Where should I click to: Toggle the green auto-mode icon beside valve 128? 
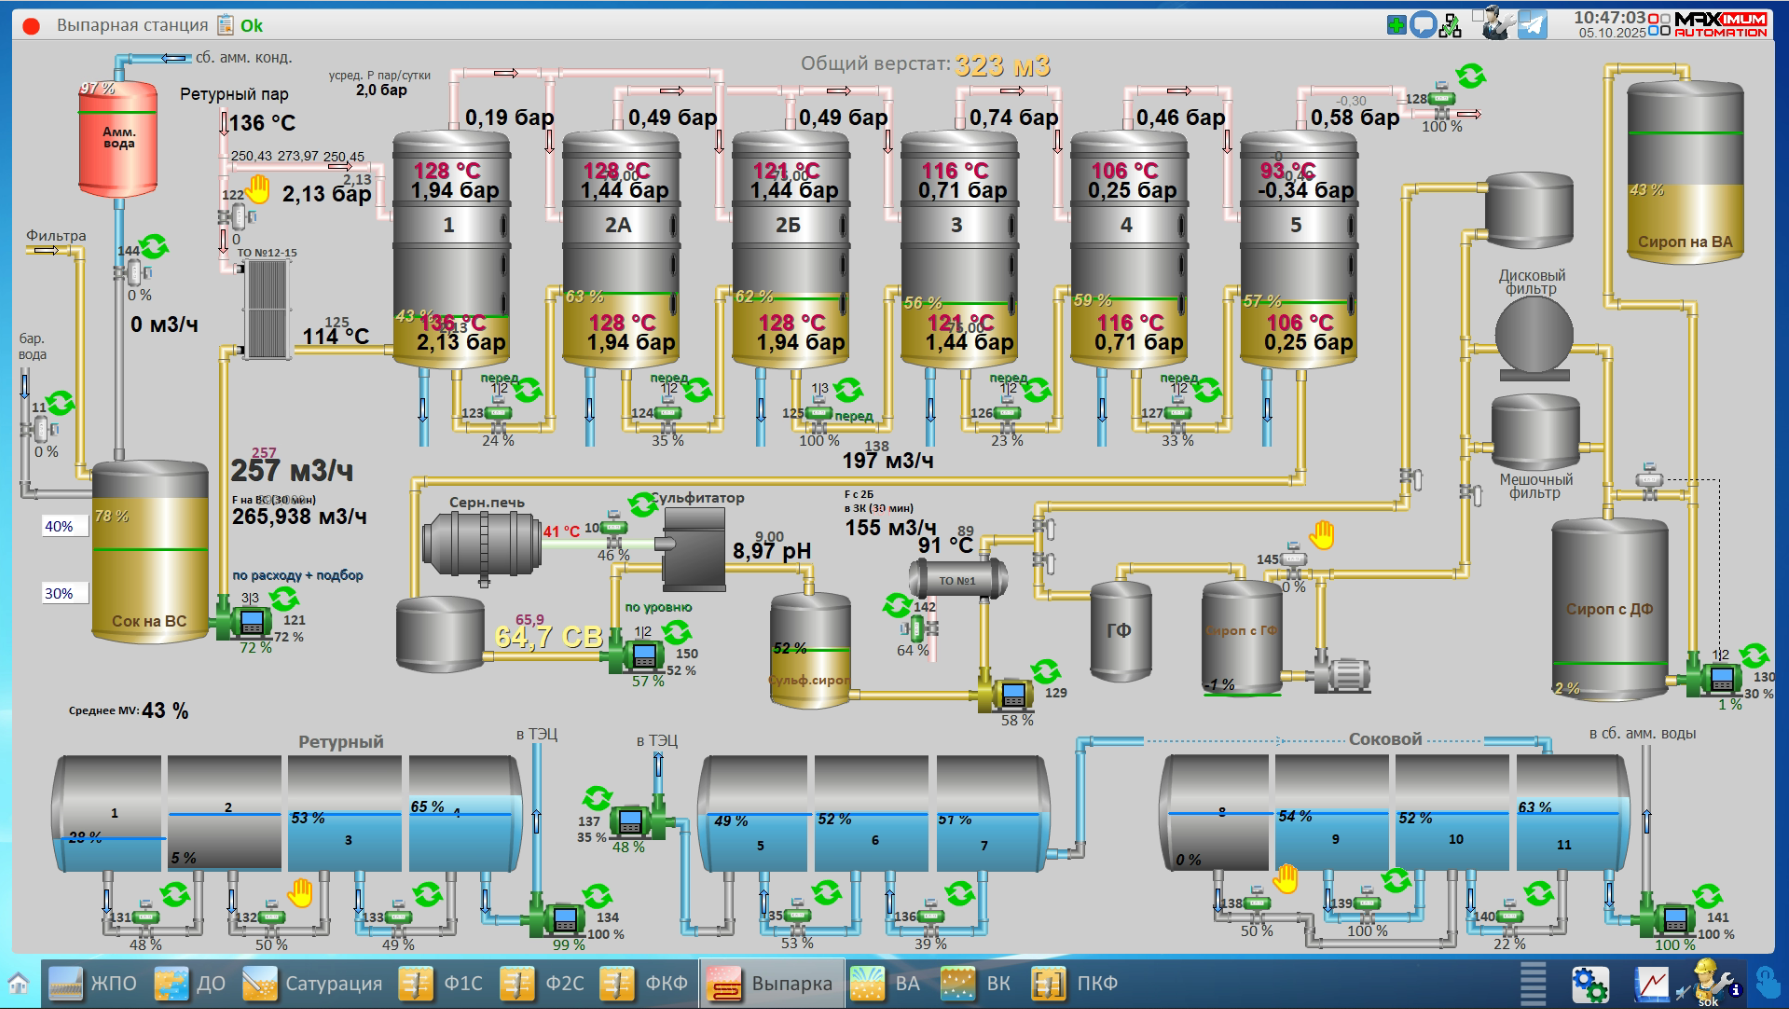coord(1471,75)
